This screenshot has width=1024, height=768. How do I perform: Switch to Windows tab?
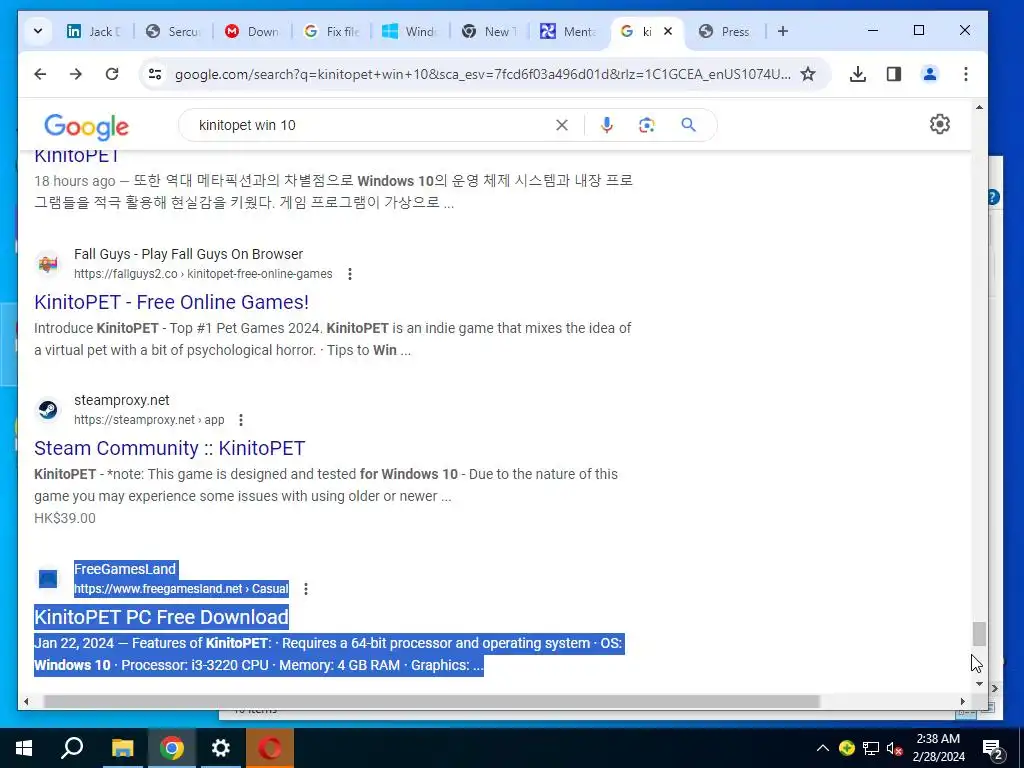pos(411,31)
